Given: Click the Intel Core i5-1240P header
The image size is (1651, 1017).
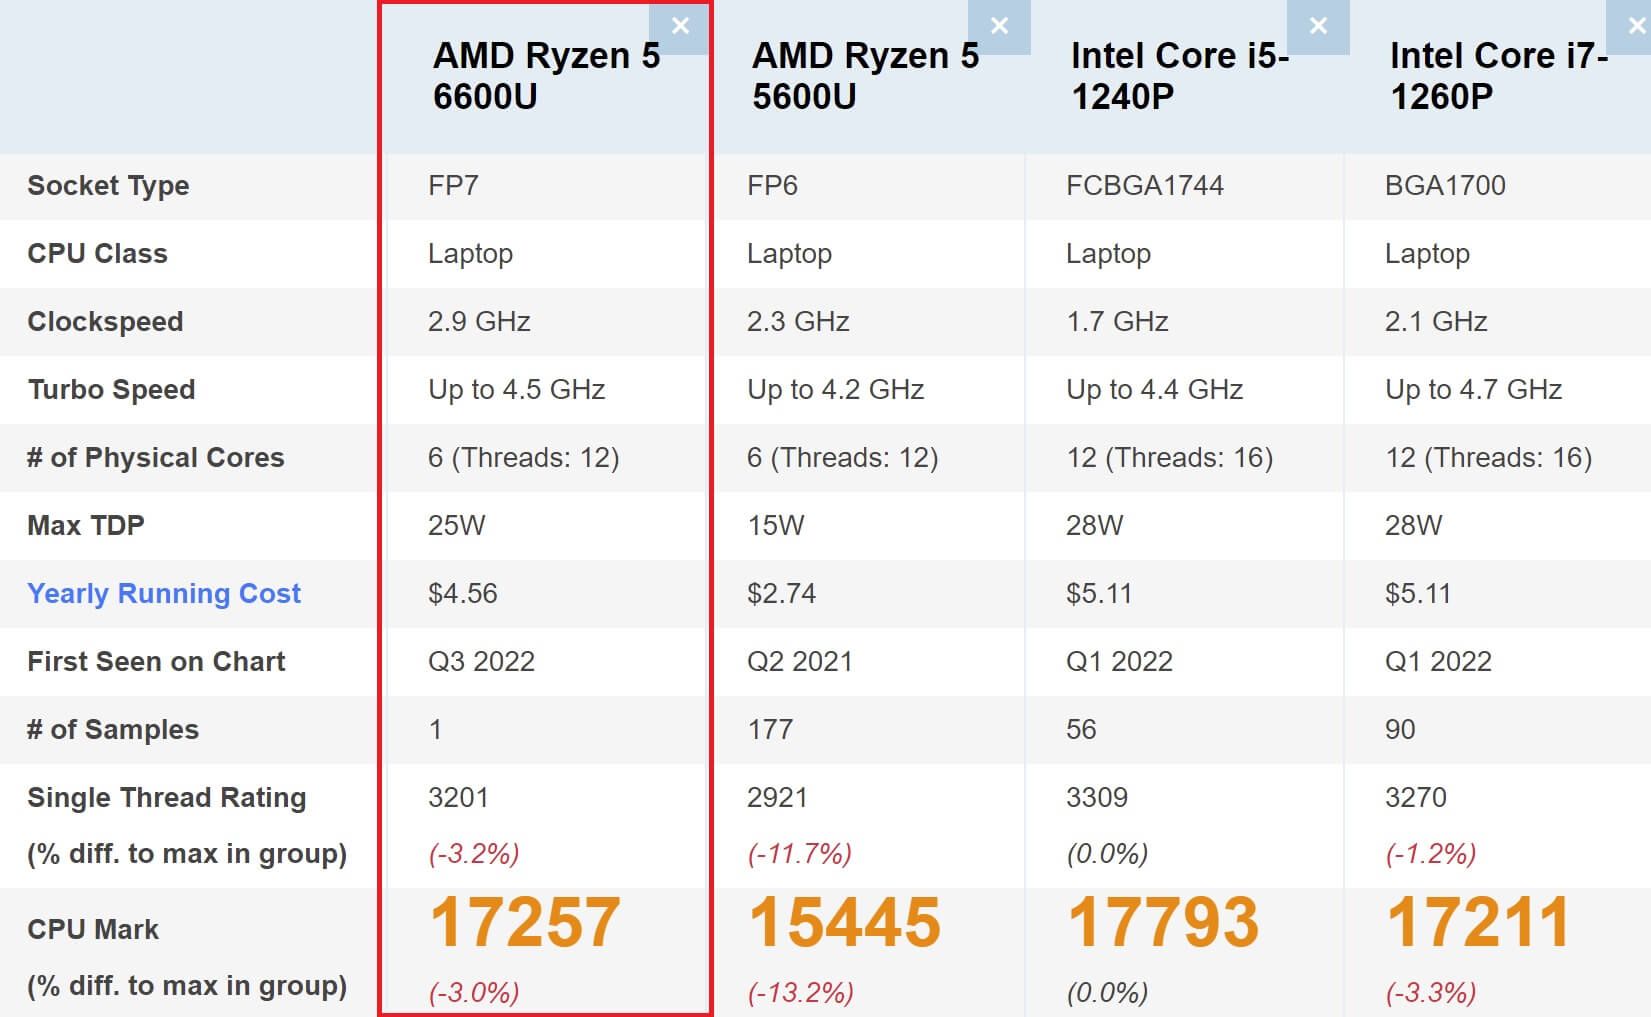Looking at the screenshot, I should click(x=1180, y=76).
